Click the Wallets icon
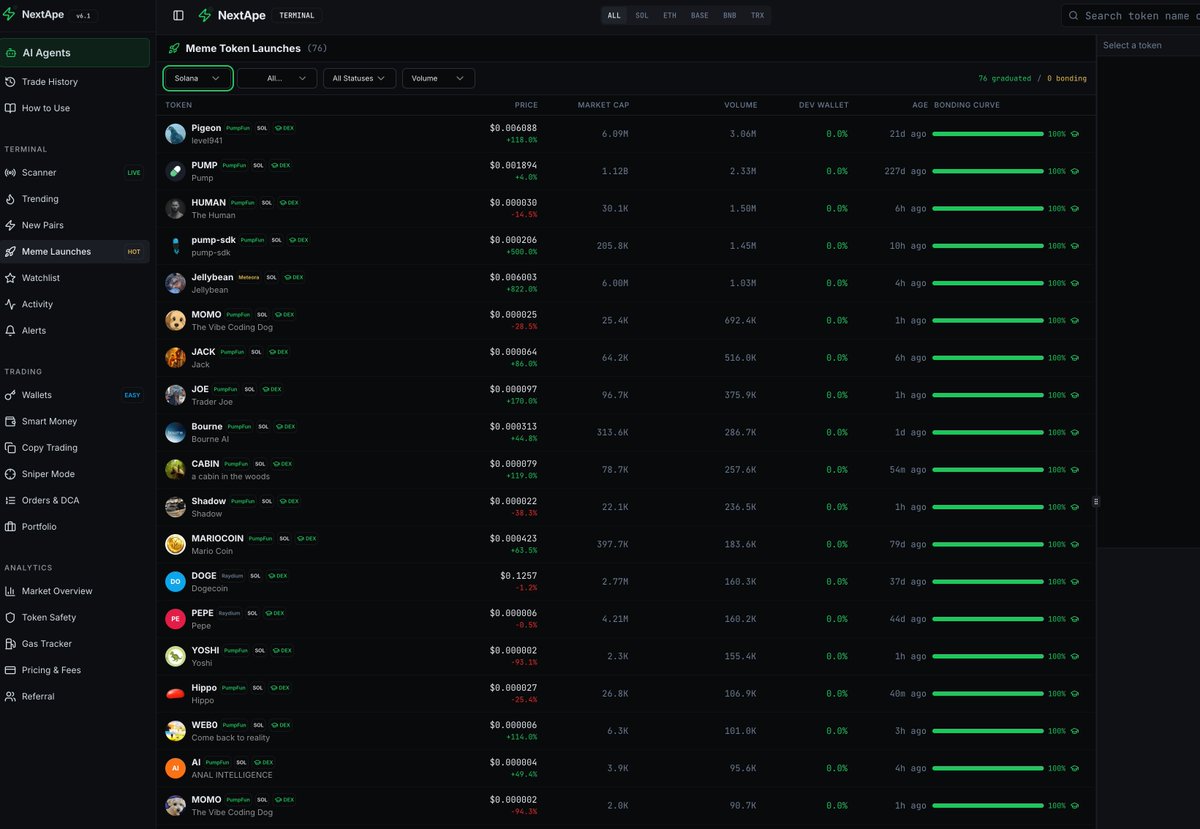Screen dimensions: 1200x829 click(x=11, y=395)
